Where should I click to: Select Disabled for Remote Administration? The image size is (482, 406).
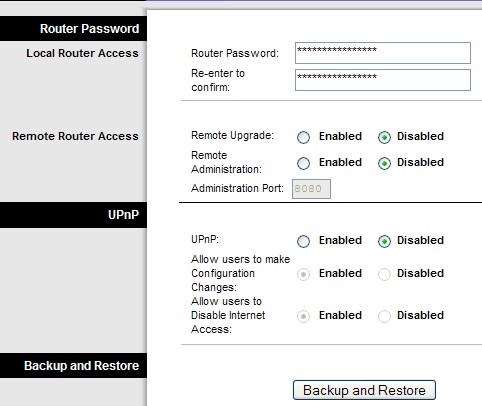[384, 163]
